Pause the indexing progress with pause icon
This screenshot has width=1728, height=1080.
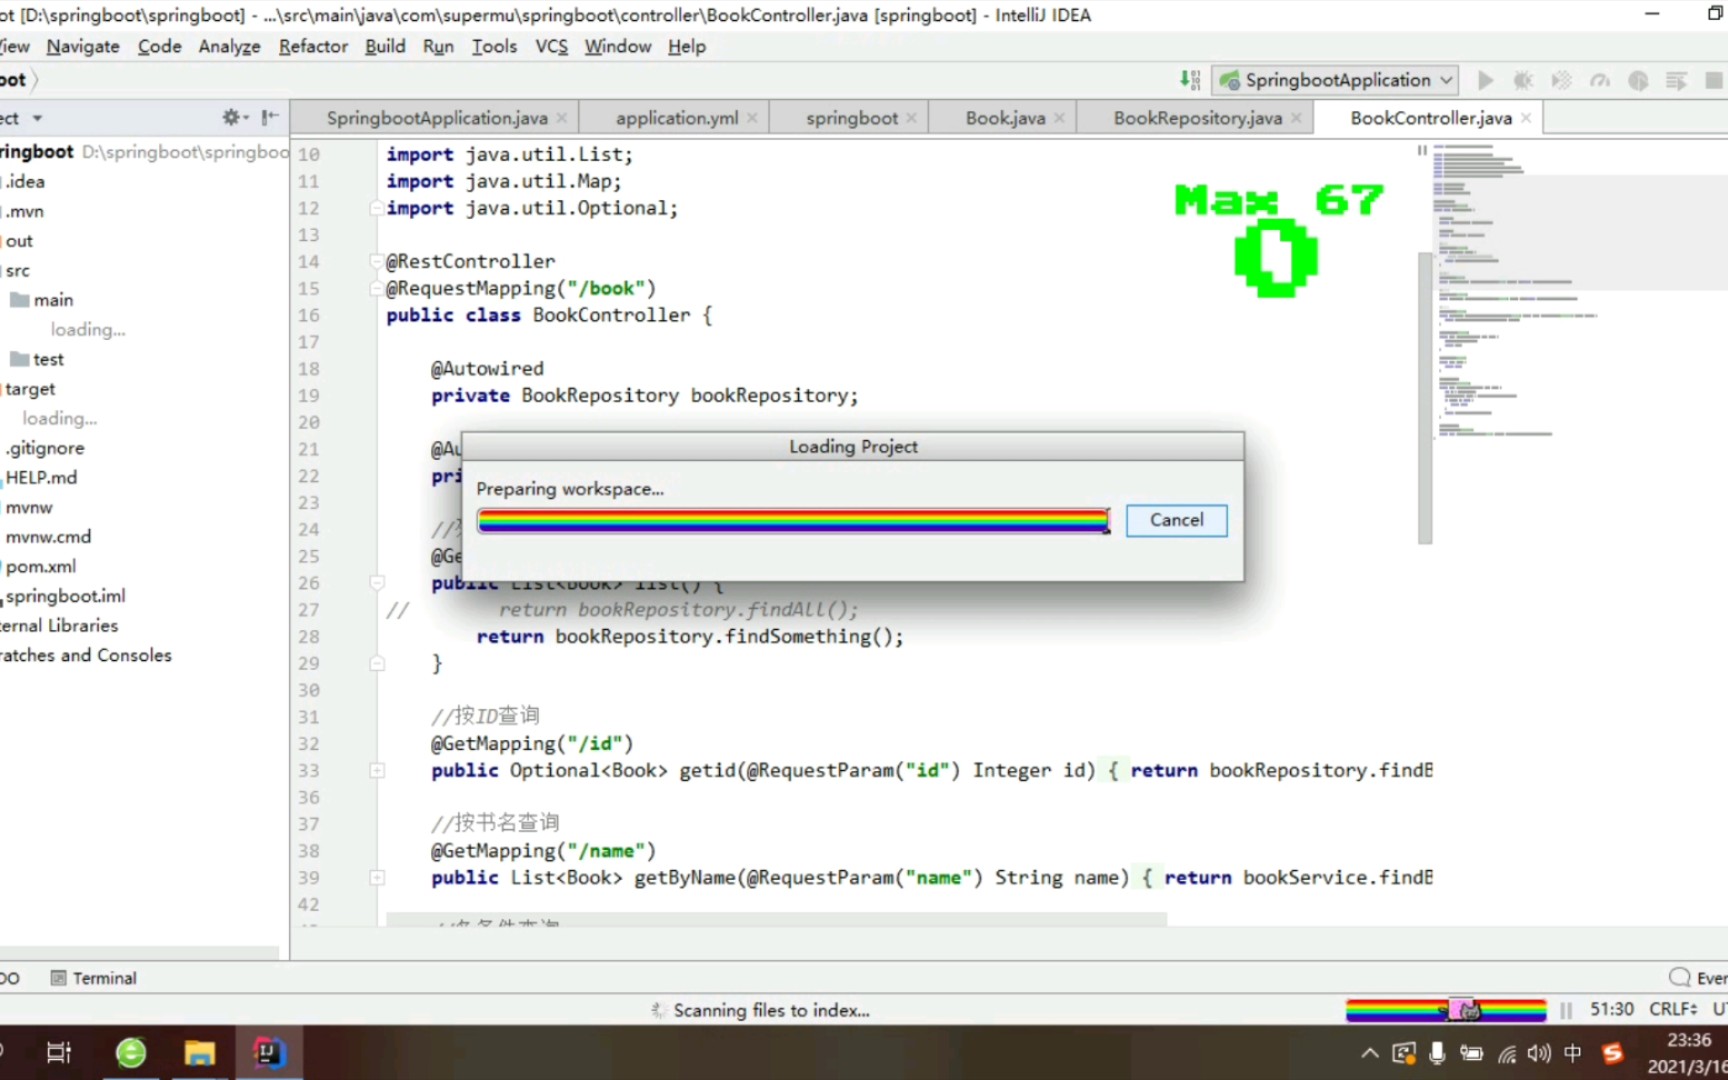1565,1010
